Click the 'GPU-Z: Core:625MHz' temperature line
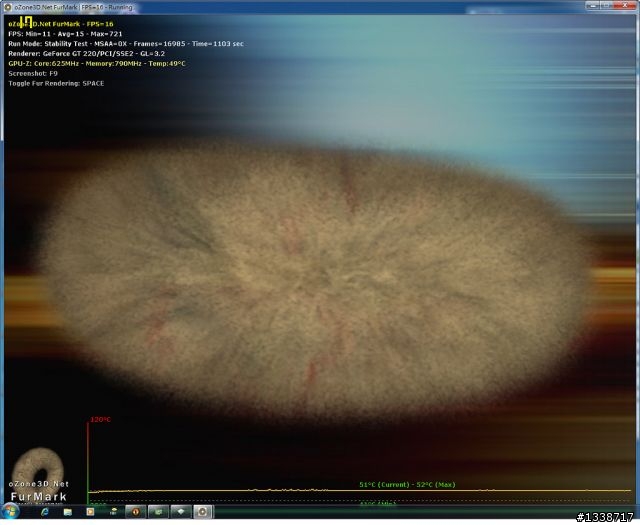 pyautogui.click(x=97, y=63)
